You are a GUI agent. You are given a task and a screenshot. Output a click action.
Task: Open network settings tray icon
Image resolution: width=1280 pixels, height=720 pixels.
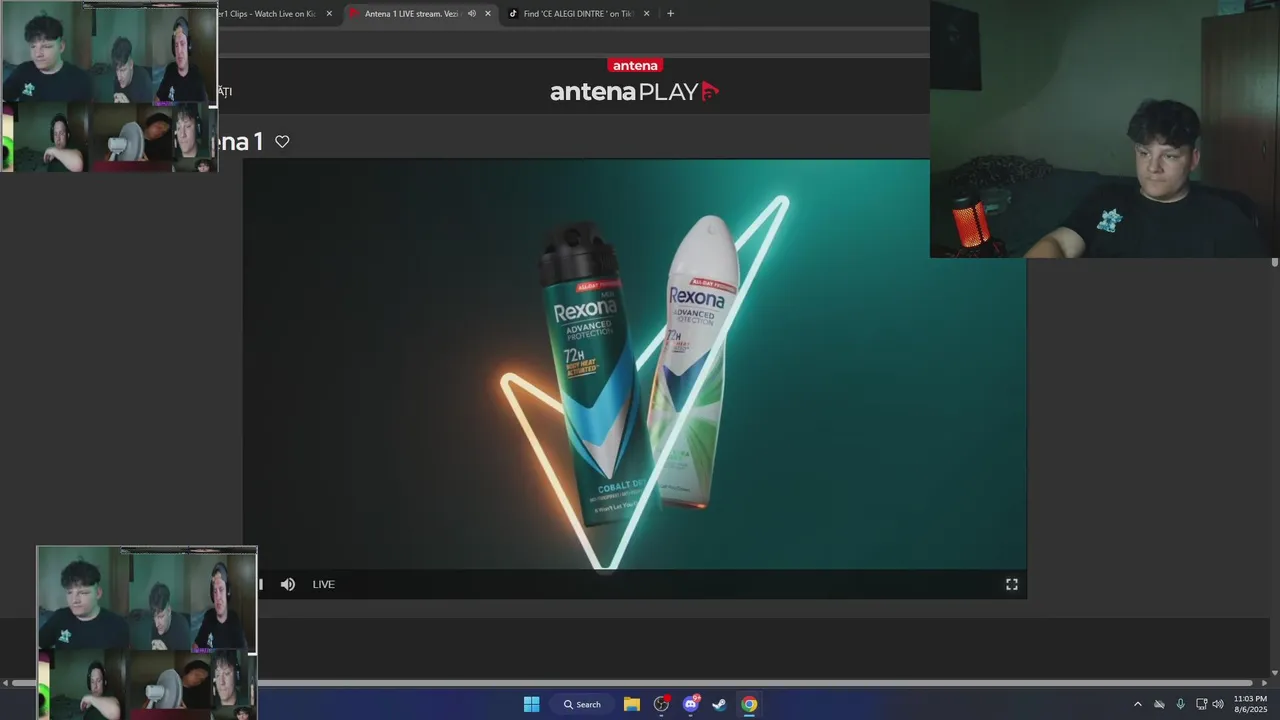1201,704
